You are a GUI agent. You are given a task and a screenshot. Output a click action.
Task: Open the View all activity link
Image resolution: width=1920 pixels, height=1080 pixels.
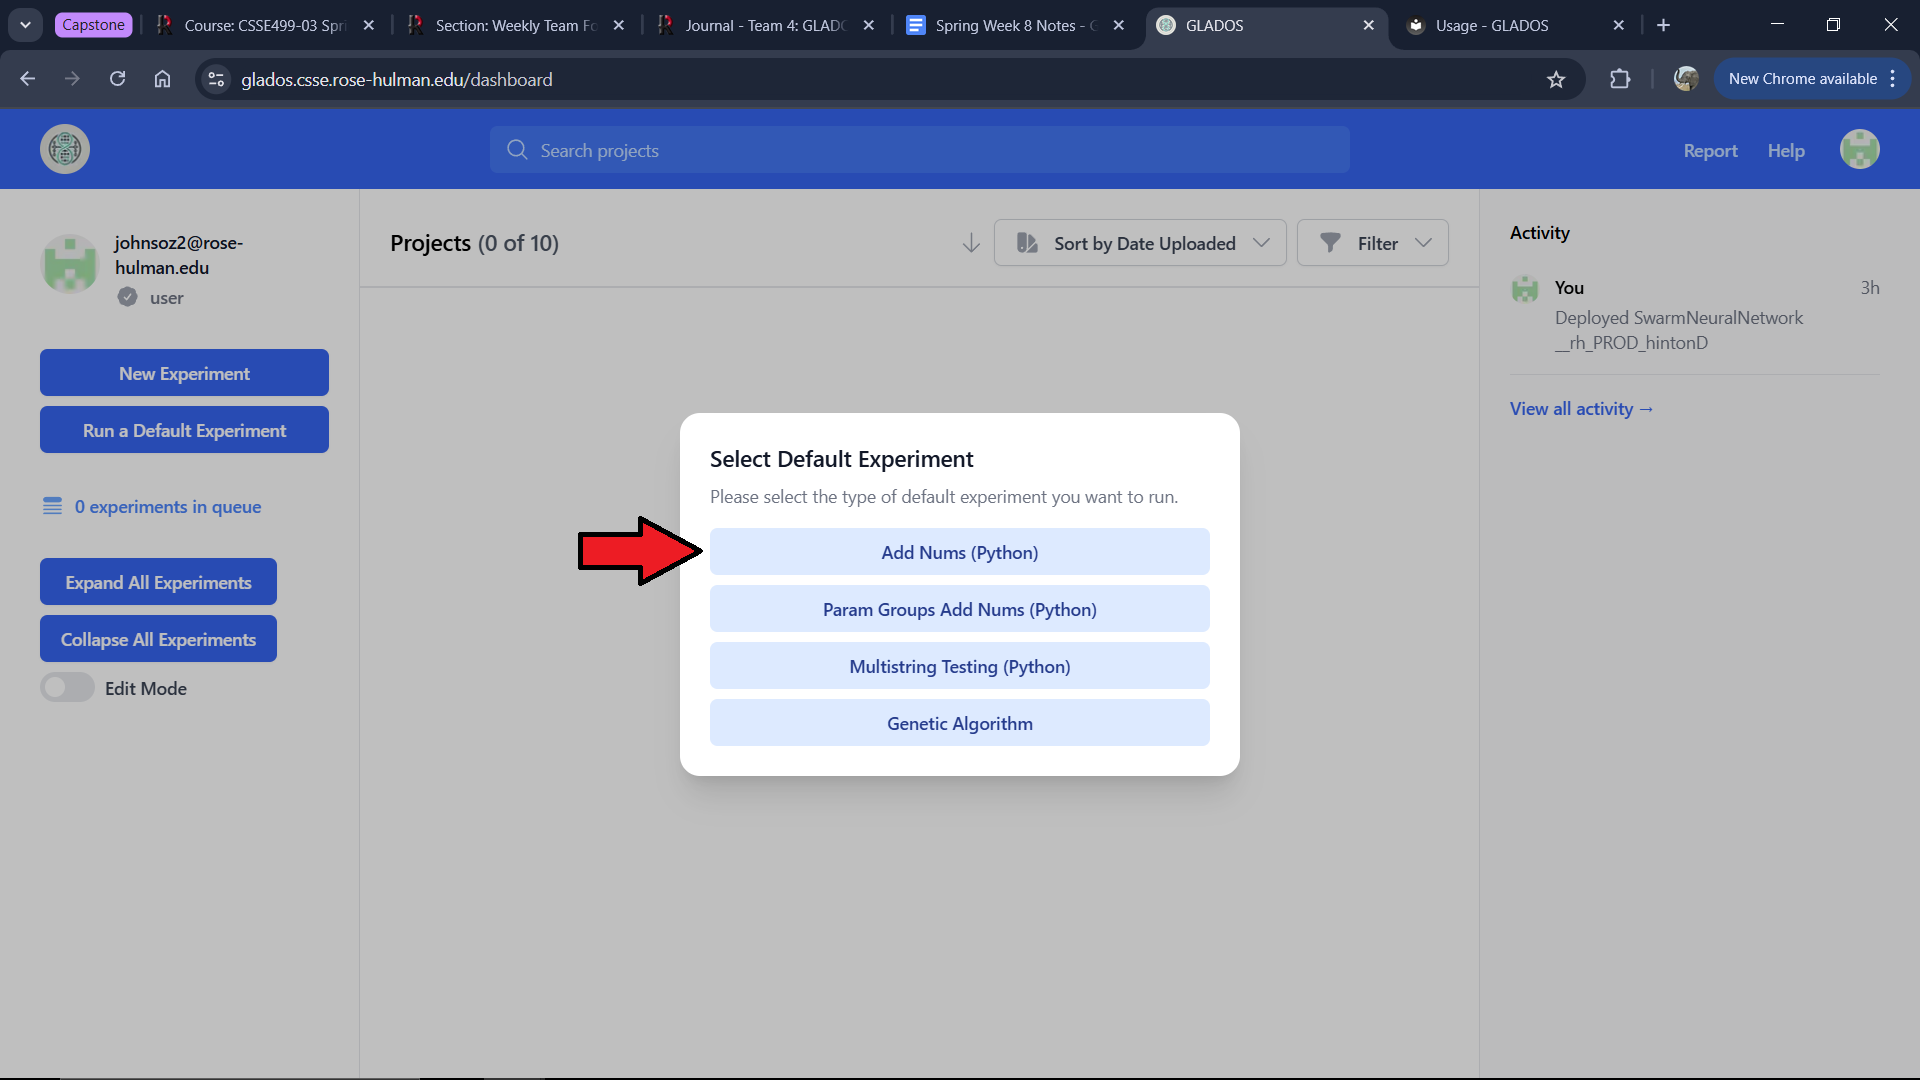(1581, 408)
